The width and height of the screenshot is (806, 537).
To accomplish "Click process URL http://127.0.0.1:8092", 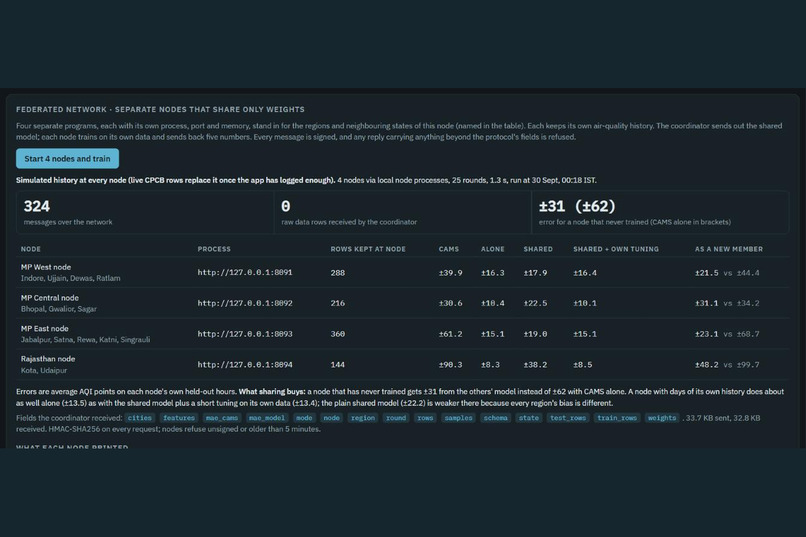I will [x=245, y=303].
